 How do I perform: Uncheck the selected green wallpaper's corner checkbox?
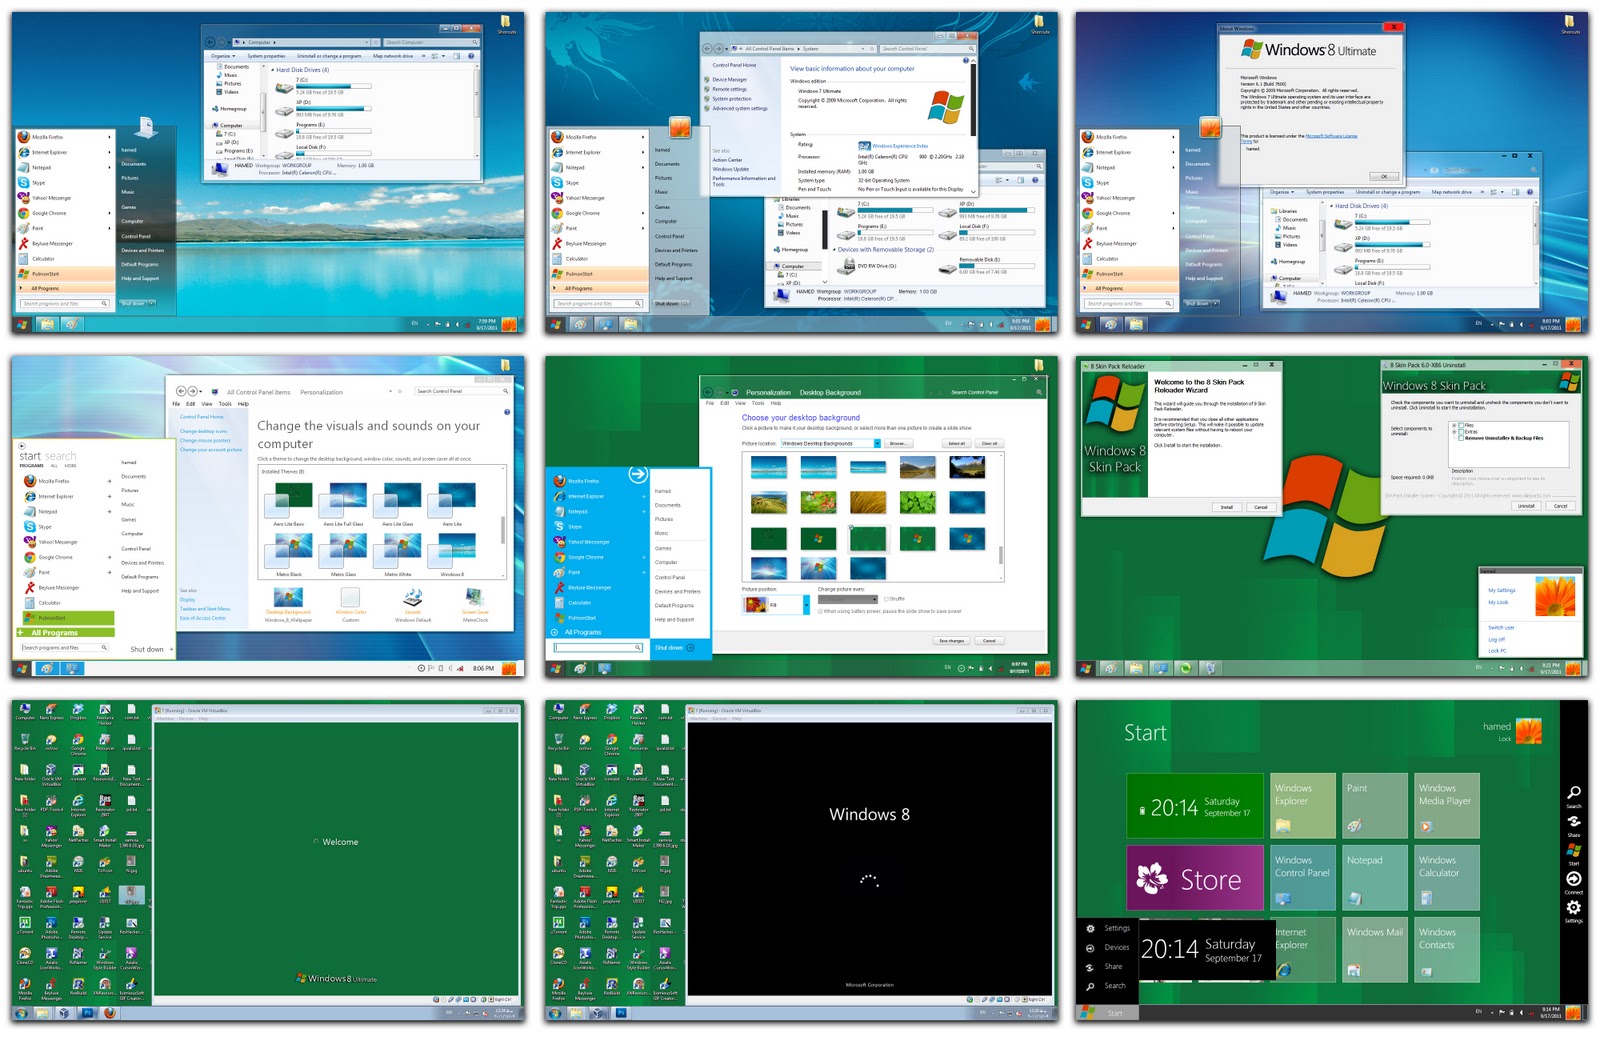point(852,528)
